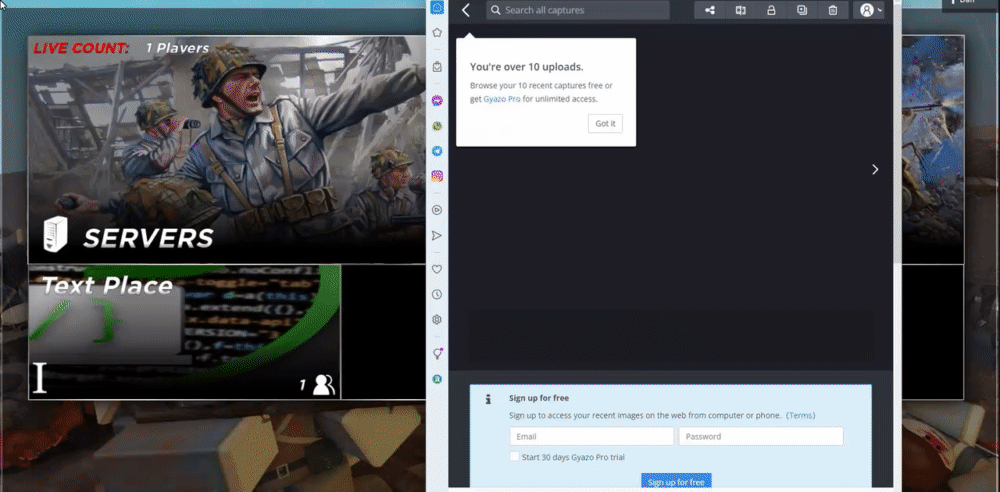Image resolution: width=1000 pixels, height=492 pixels.
Task: Select the Text Place server card
Action: (184, 332)
